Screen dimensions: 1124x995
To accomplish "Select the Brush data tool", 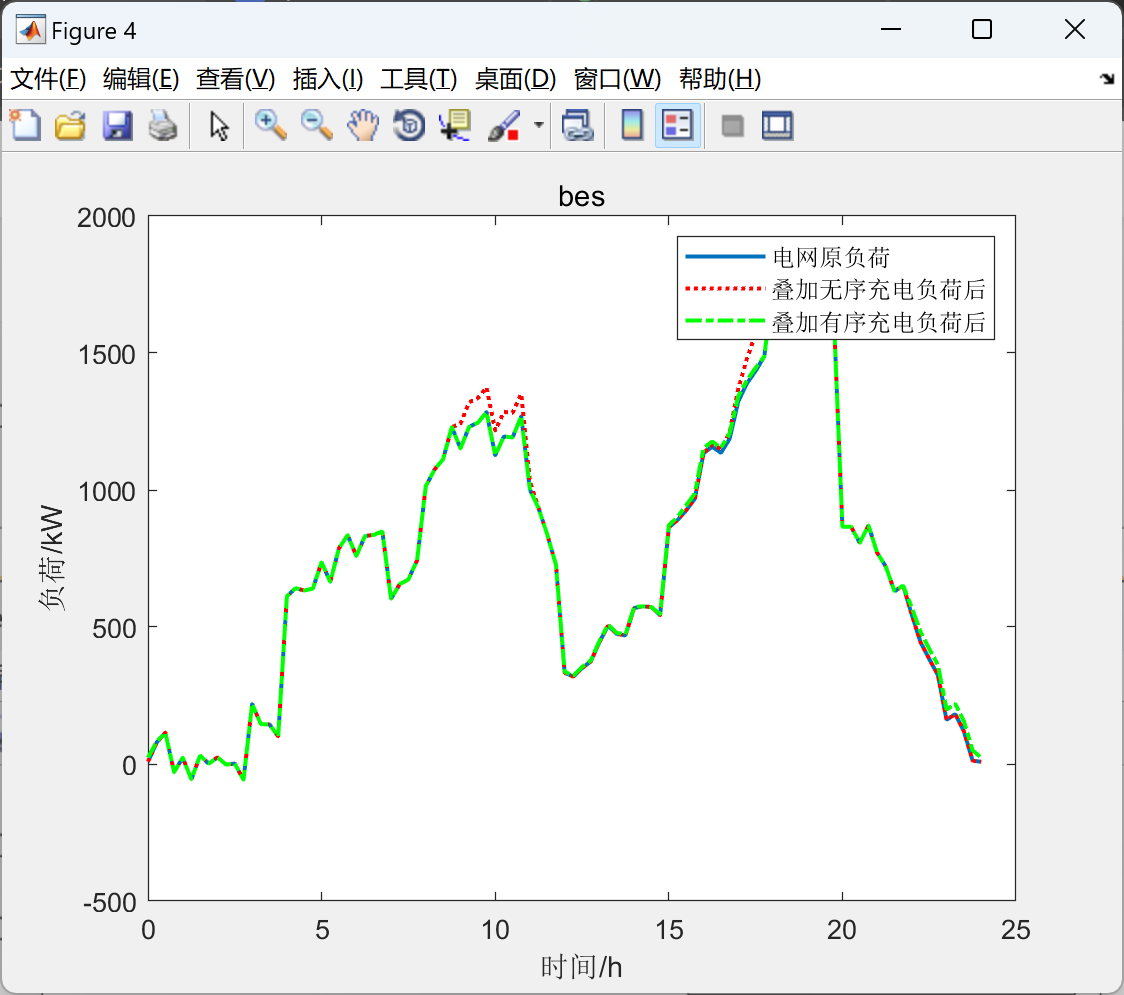I will tap(504, 126).
